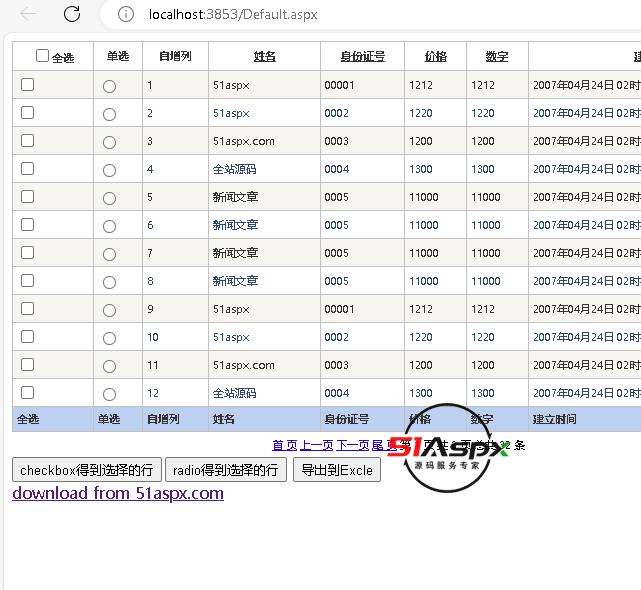641x590 pixels.
Task: Click the radio得到选择的行 button
Action: tap(226, 469)
